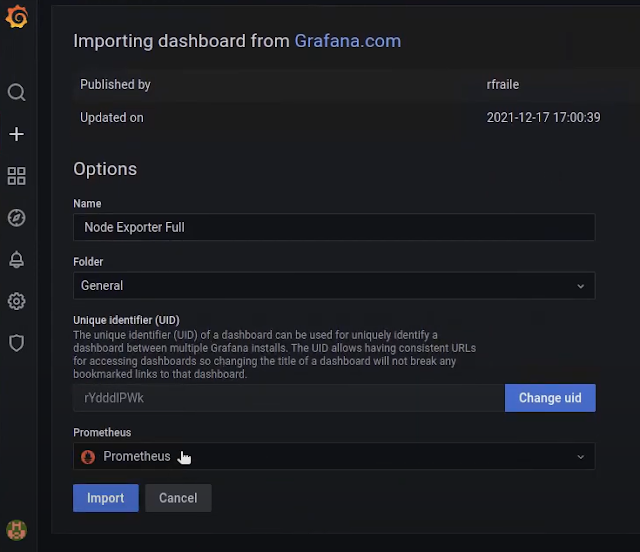This screenshot has height=552, width=640.
Task: Click the Unique identifier (UID) label
Action: click(126, 320)
